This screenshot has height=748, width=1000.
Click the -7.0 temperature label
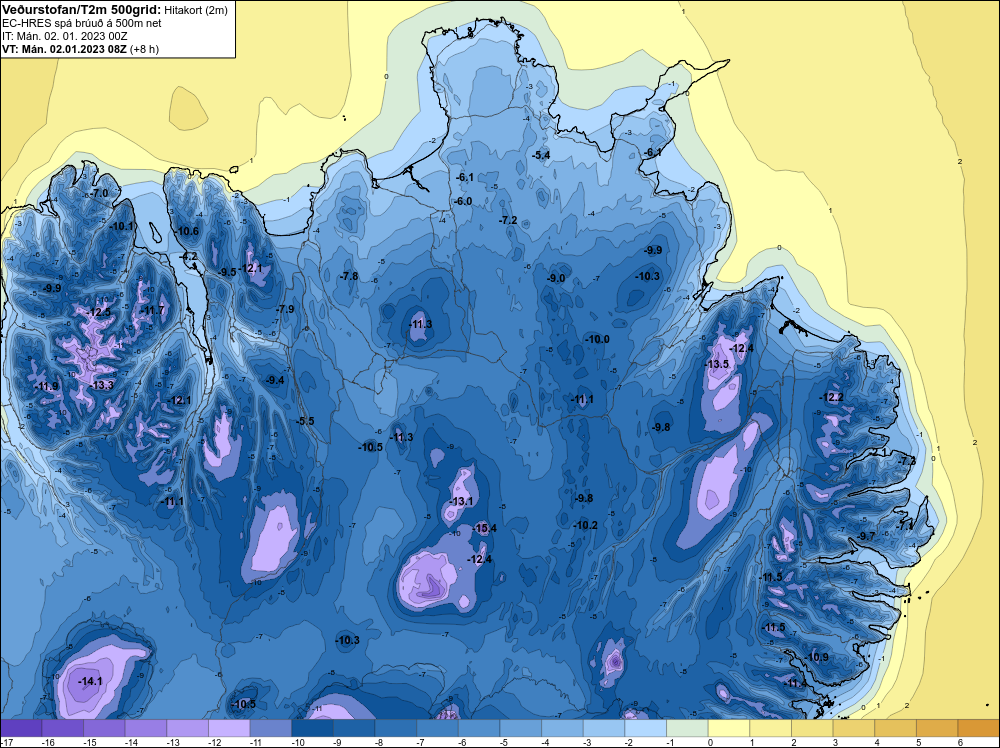[x=99, y=193]
